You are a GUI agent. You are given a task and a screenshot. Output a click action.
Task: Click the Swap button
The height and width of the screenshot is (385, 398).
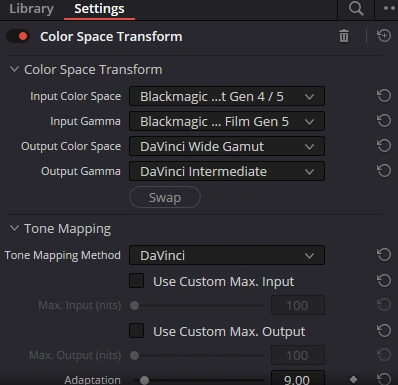pos(165,197)
